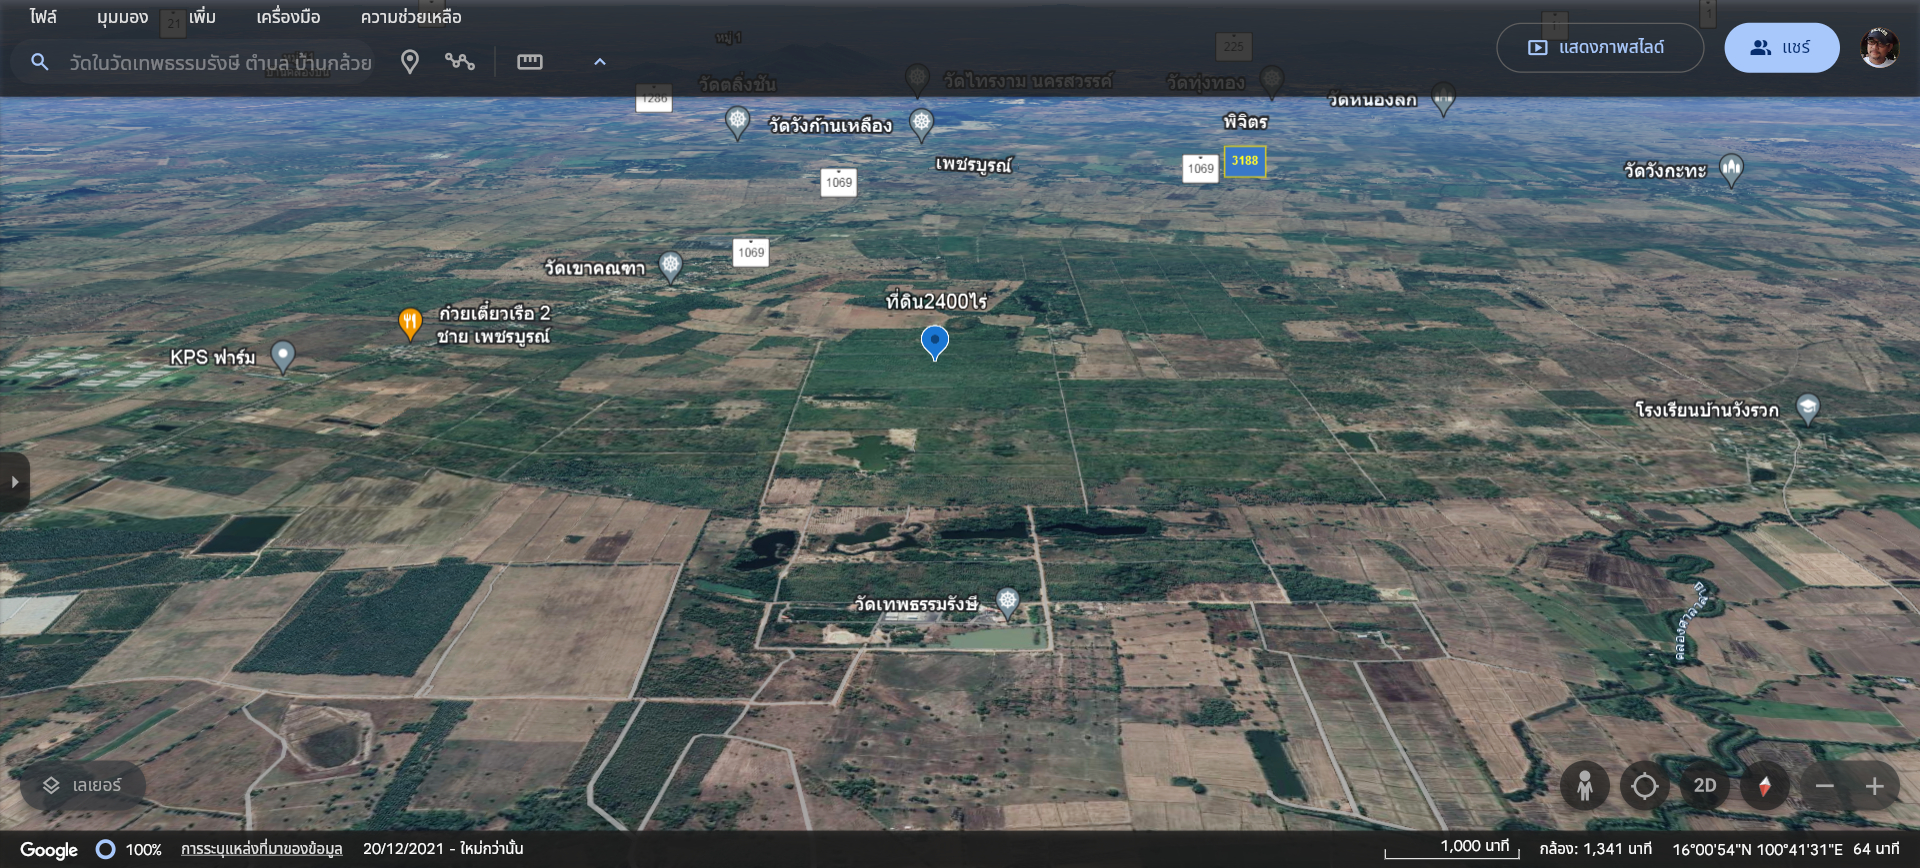The height and width of the screenshot is (868, 1920).
Task: Click the yellow 3188 road shield
Action: pyautogui.click(x=1245, y=161)
